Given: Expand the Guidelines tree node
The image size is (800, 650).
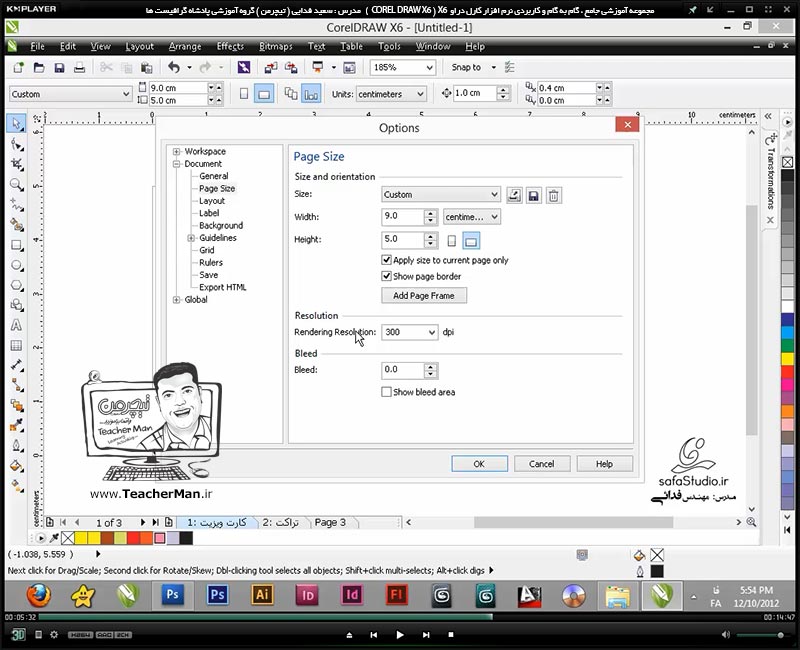Looking at the screenshot, I should tap(191, 238).
